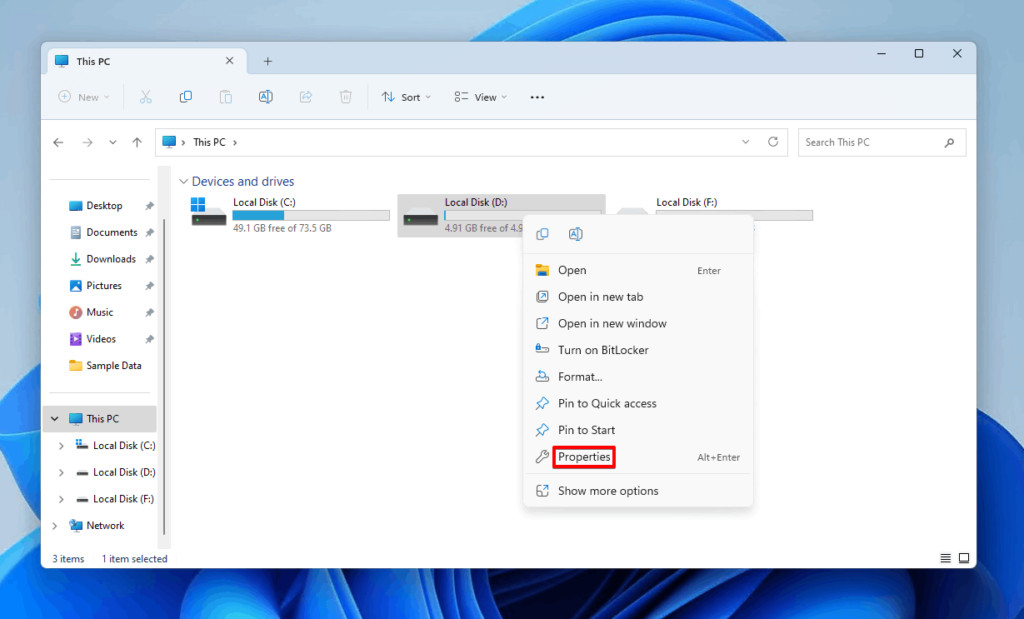Click Local Disk (F:) drive in main pane
This screenshot has height=619, width=1024.
point(714,215)
